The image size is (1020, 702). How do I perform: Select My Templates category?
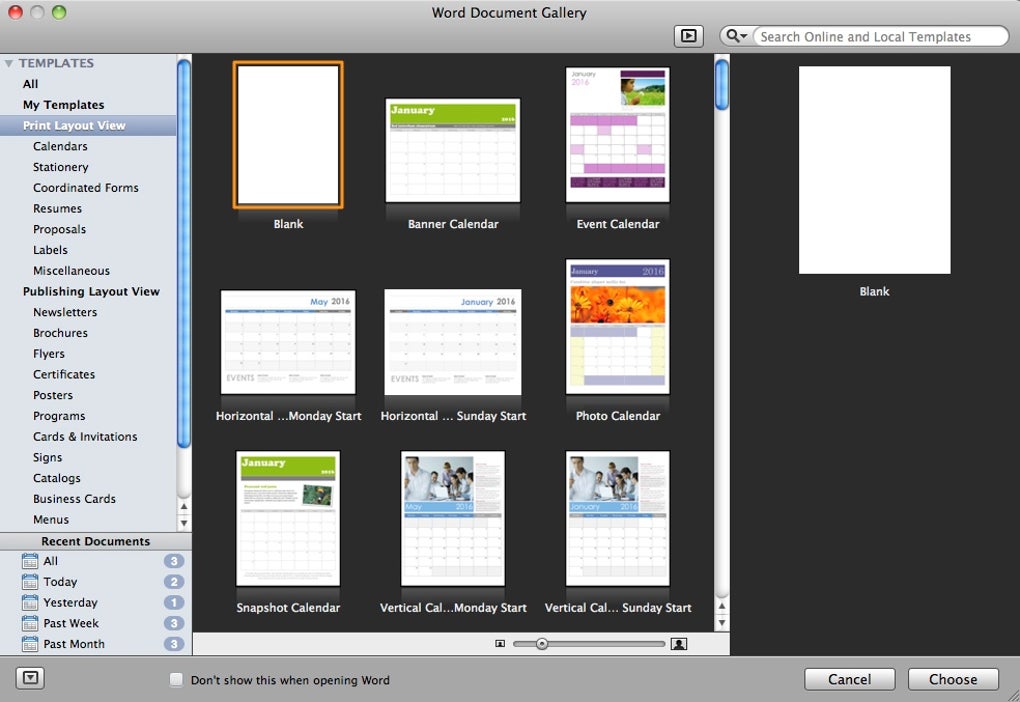pos(88,105)
